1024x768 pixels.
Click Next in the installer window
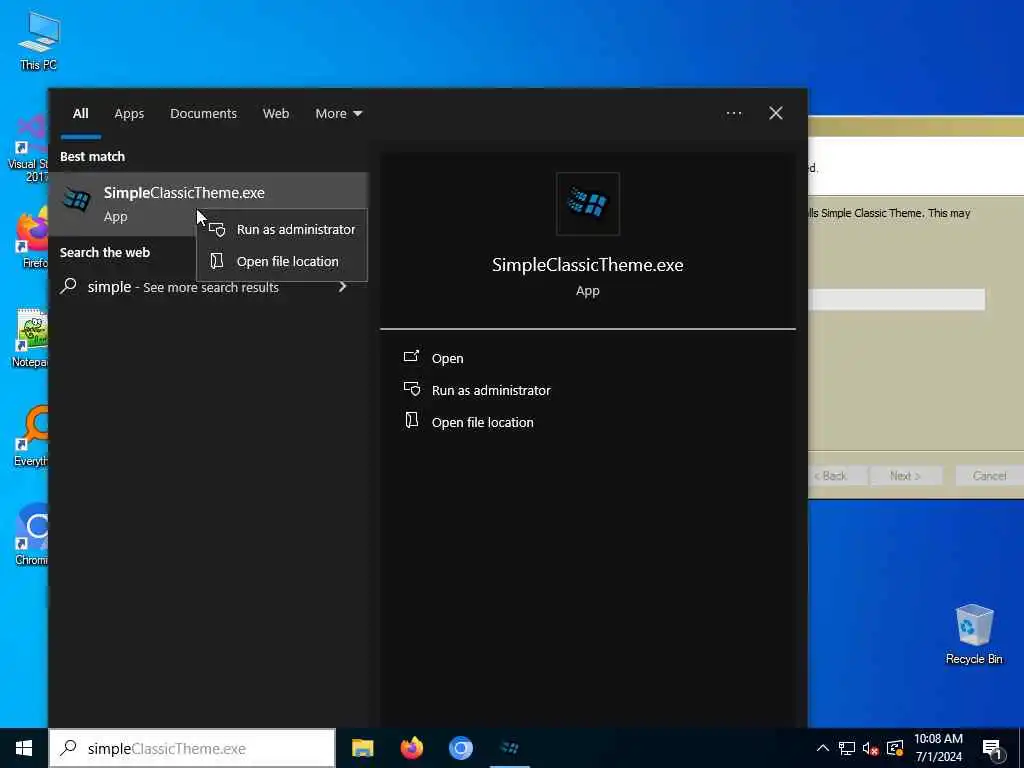coord(905,475)
